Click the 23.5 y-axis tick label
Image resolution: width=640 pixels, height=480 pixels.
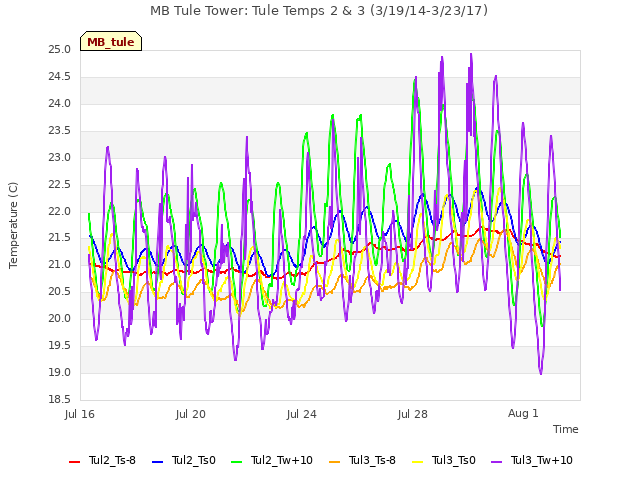[x=60, y=131]
